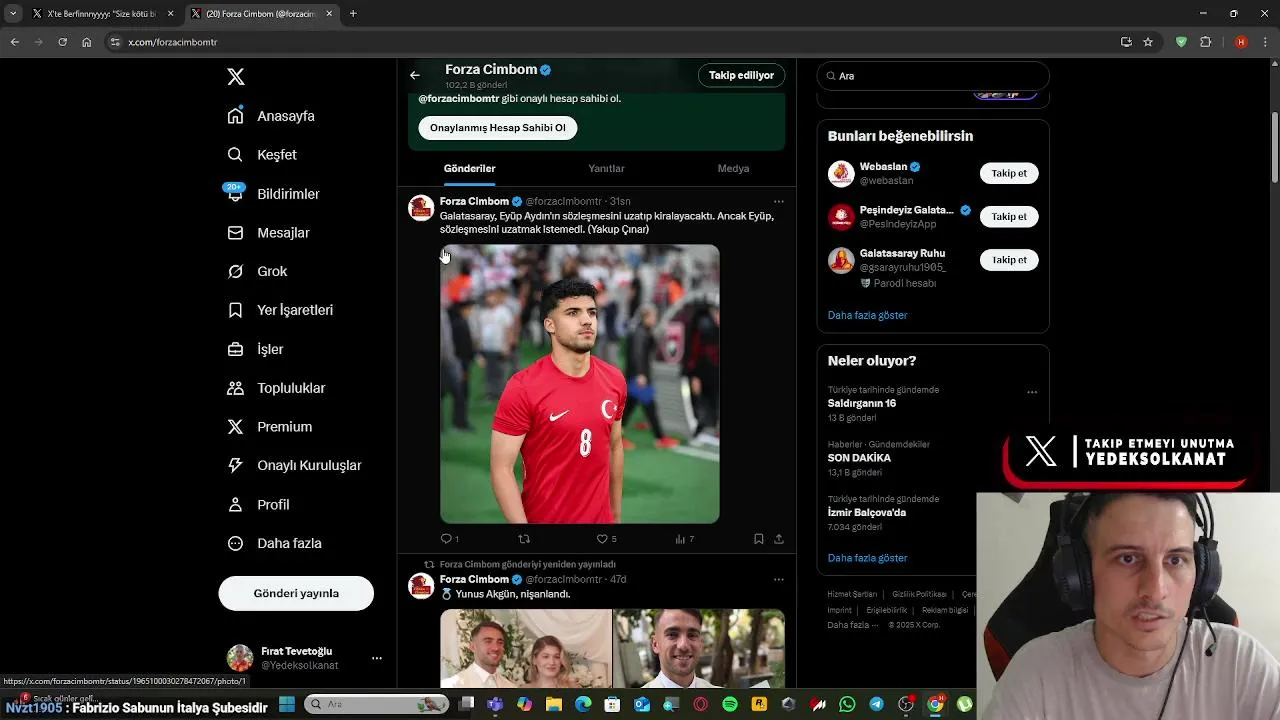The height and width of the screenshot is (720, 1280).
Task: Open more options on Eyüp Aydın post
Action: tap(779, 202)
